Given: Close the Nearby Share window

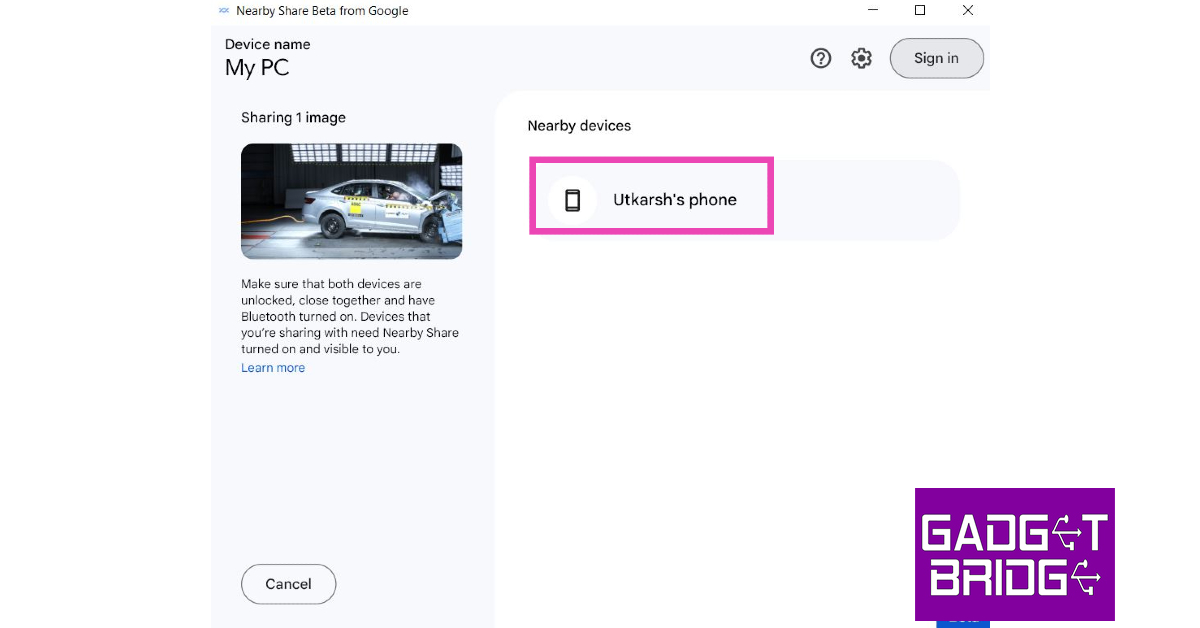Looking at the screenshot, I should tap(967, 11).
